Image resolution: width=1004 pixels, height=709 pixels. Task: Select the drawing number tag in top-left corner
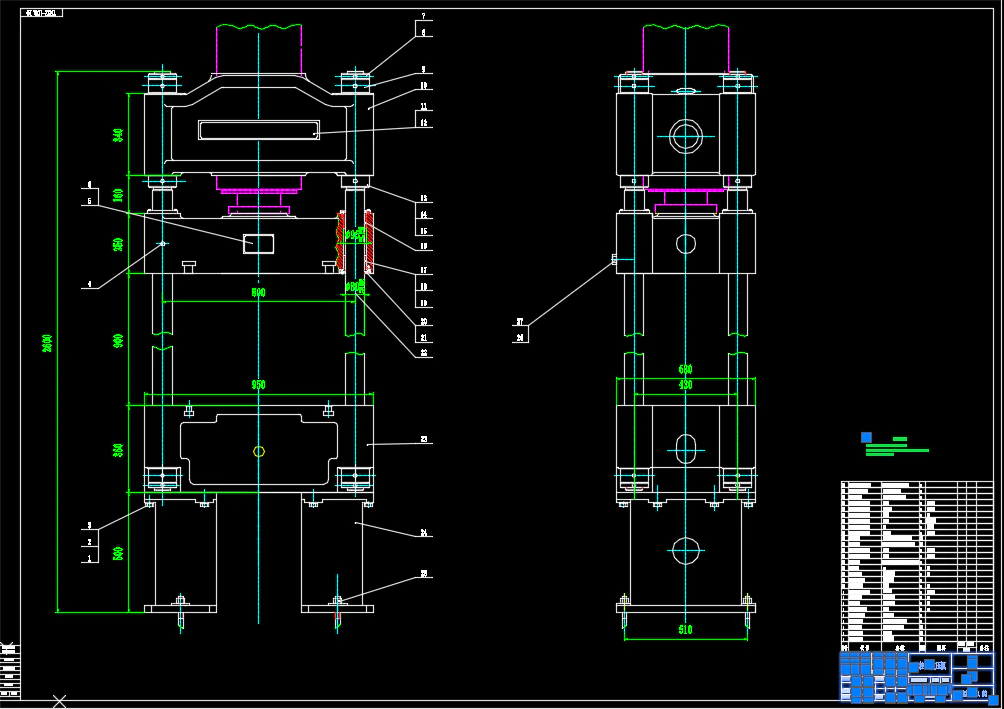pyautogui.click(x=42, y=13)
